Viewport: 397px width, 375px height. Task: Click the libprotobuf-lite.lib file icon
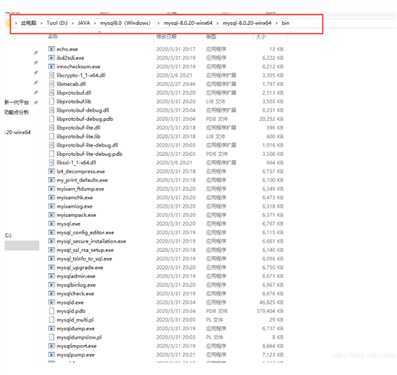click(51, 136)
